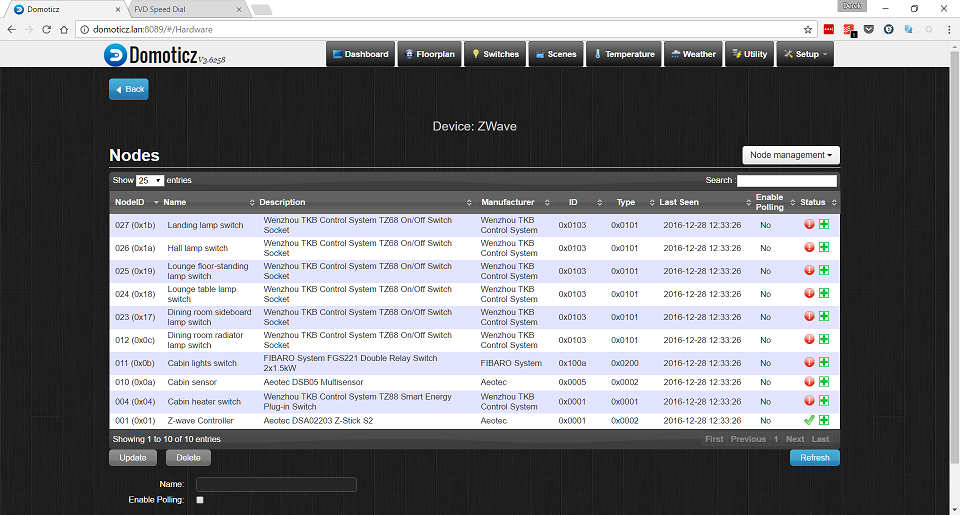Click the red status icon for Hall lamp switch
The width and height of the screenshot is (960, 515).
point(809,247)
